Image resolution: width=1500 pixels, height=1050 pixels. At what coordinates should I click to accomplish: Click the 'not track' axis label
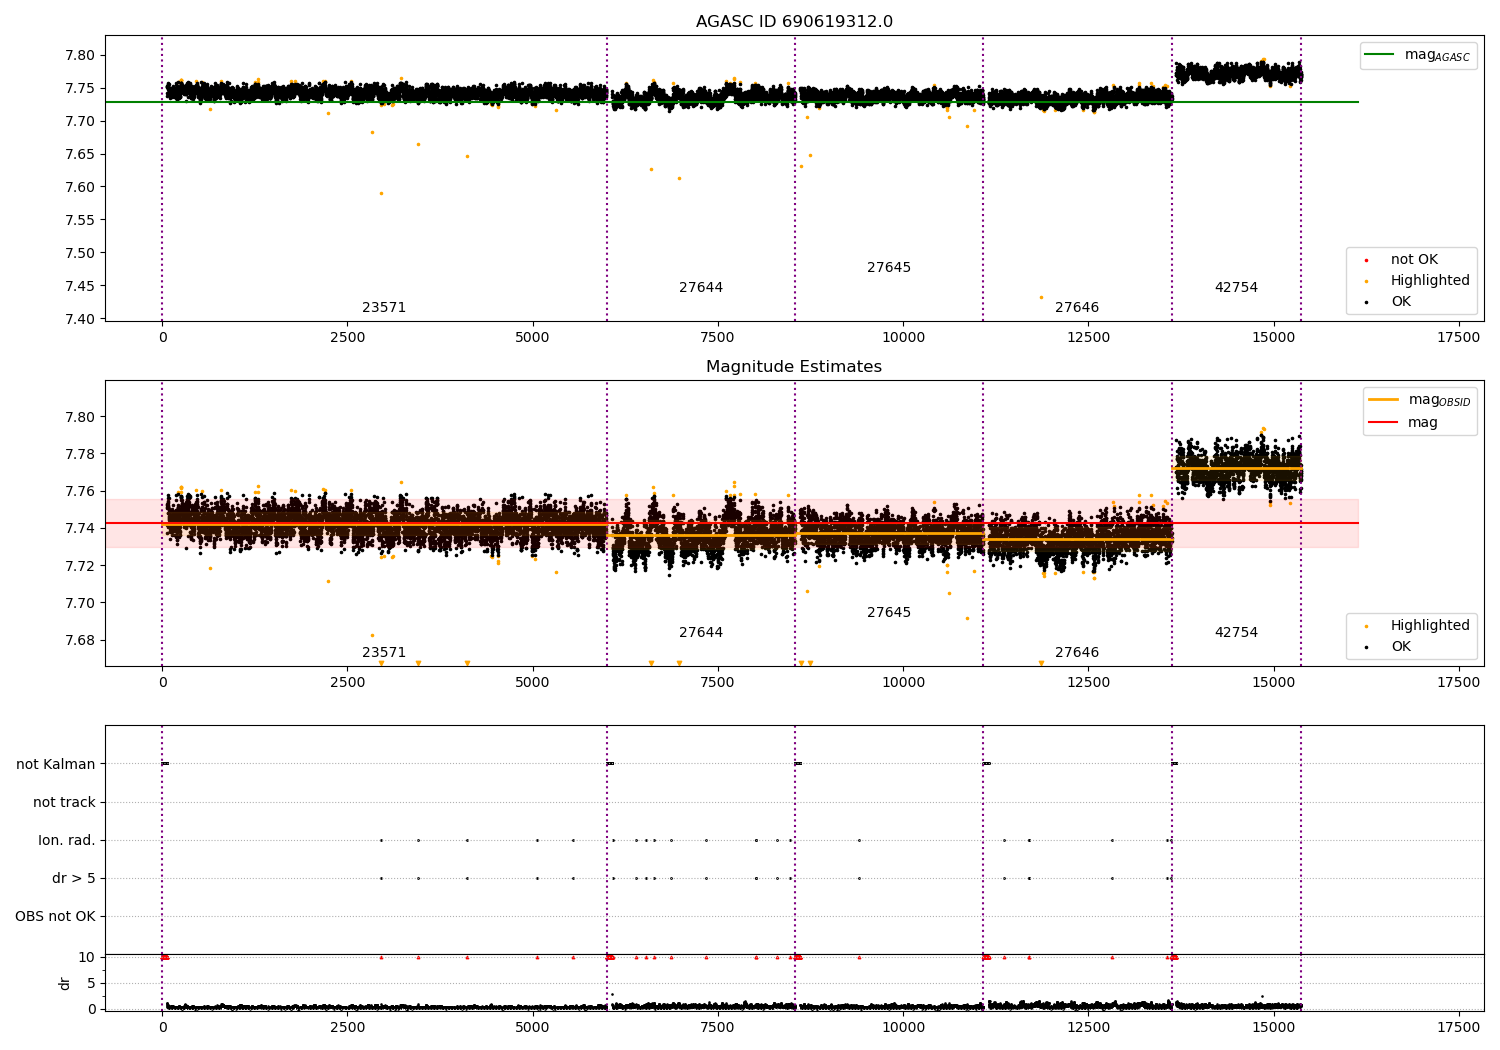coord(64,803)
